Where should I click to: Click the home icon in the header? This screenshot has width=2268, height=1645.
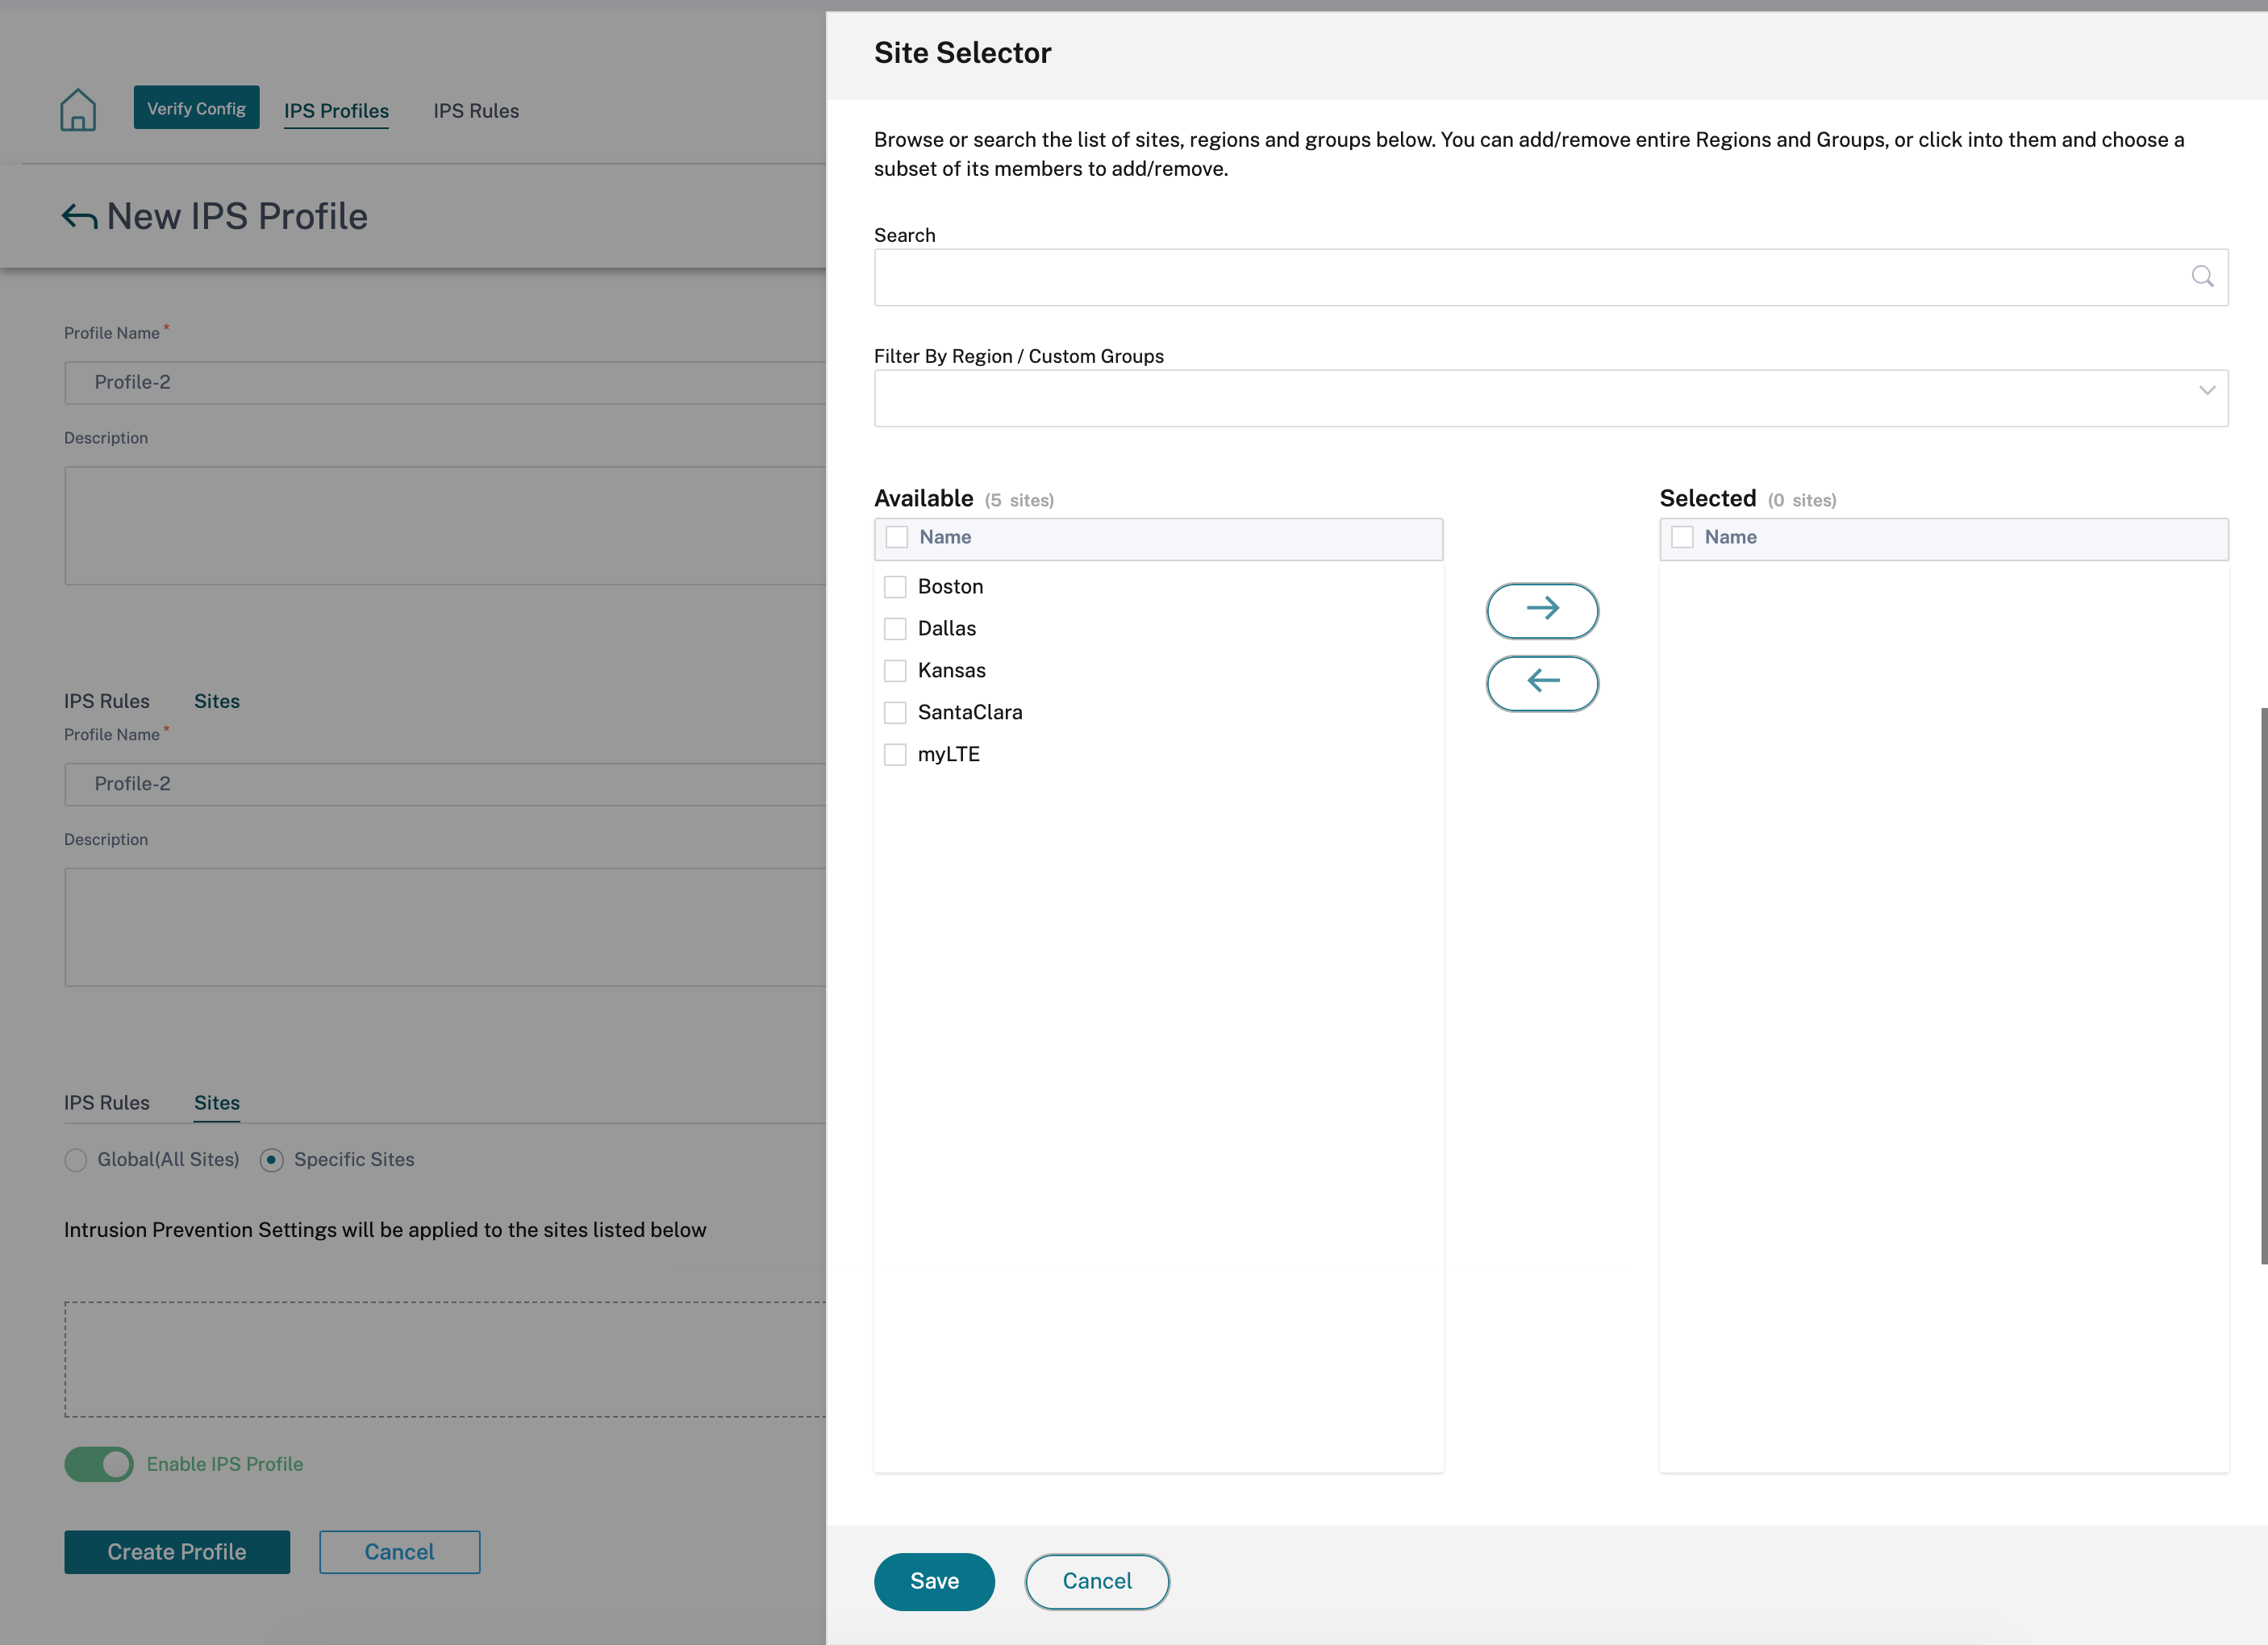[78, 110]
